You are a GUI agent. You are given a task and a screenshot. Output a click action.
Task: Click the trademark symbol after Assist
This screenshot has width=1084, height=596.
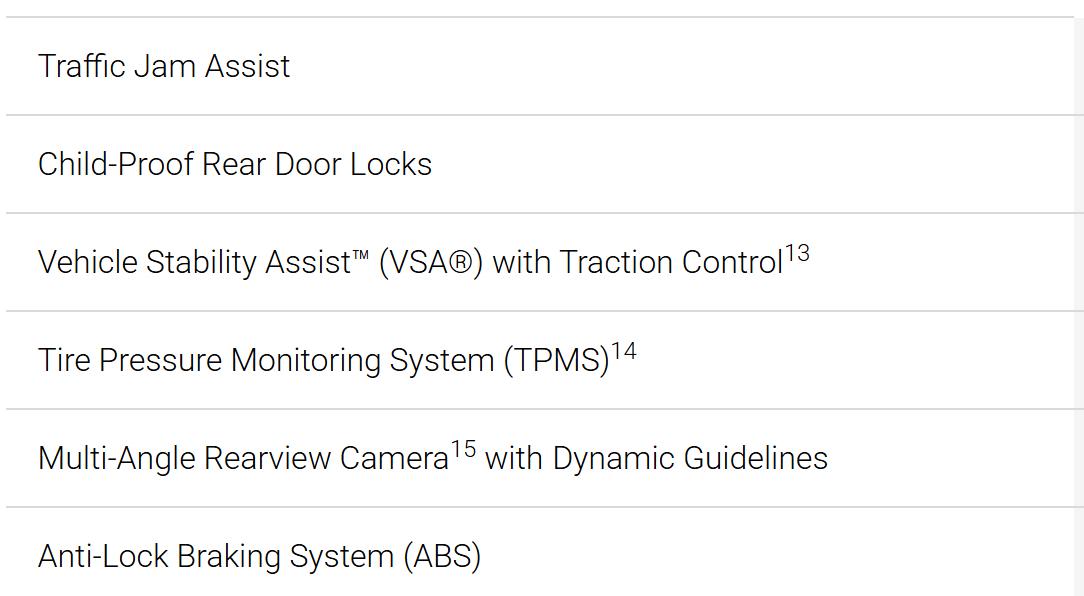[360, 256]
